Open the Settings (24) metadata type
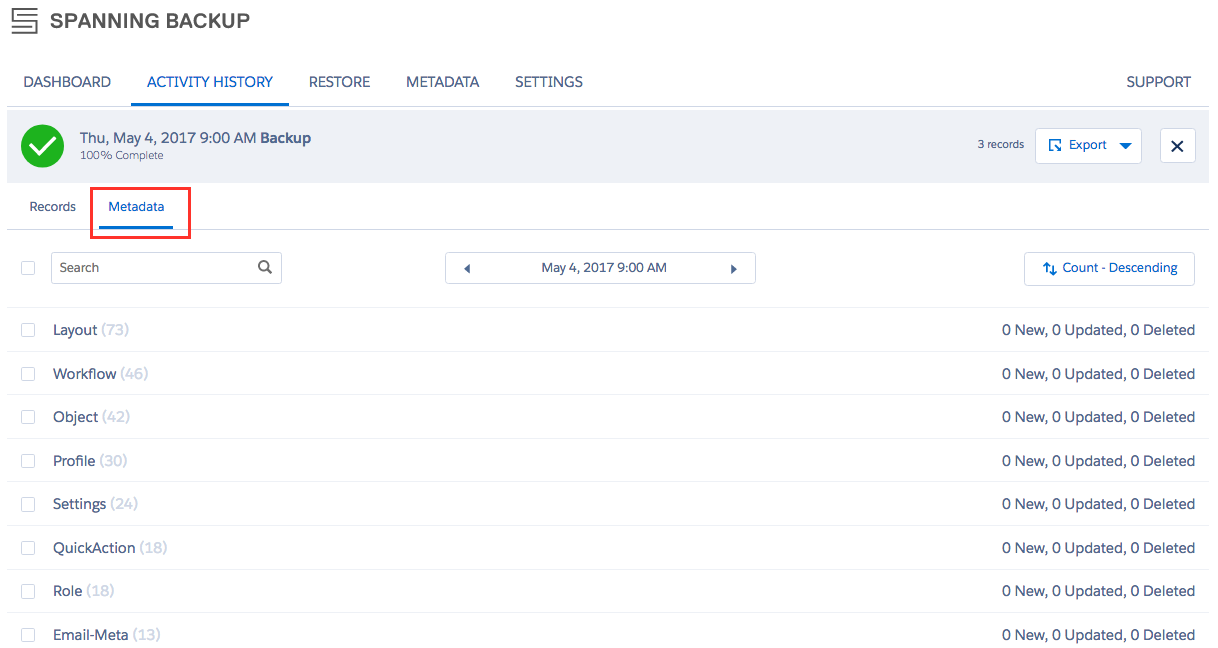Viewport: 1218px width, 648px height. point(95,504)
